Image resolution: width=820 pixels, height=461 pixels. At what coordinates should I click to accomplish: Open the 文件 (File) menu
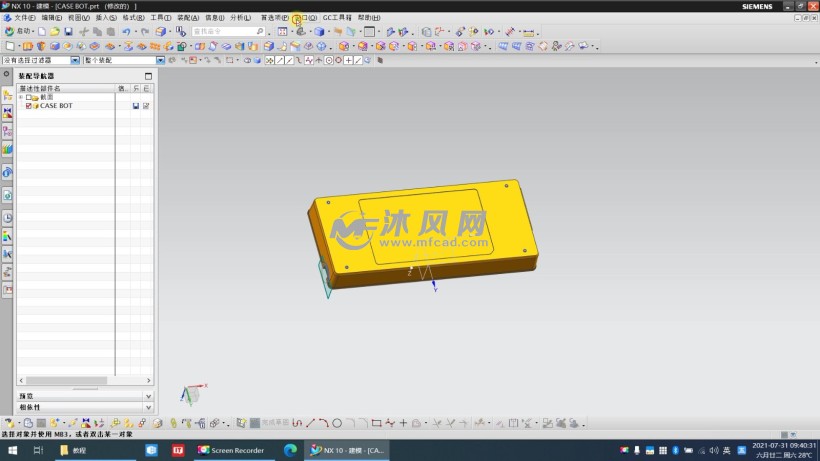click(24, 18)
